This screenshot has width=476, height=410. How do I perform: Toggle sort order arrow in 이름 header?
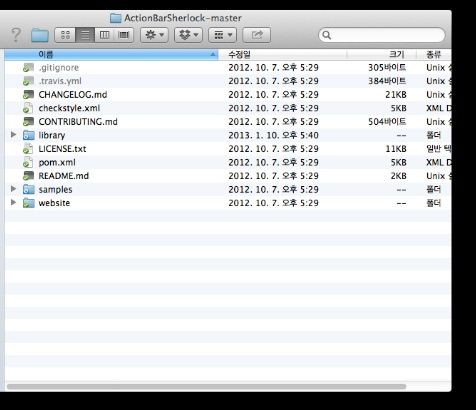[x=213, y=54]
